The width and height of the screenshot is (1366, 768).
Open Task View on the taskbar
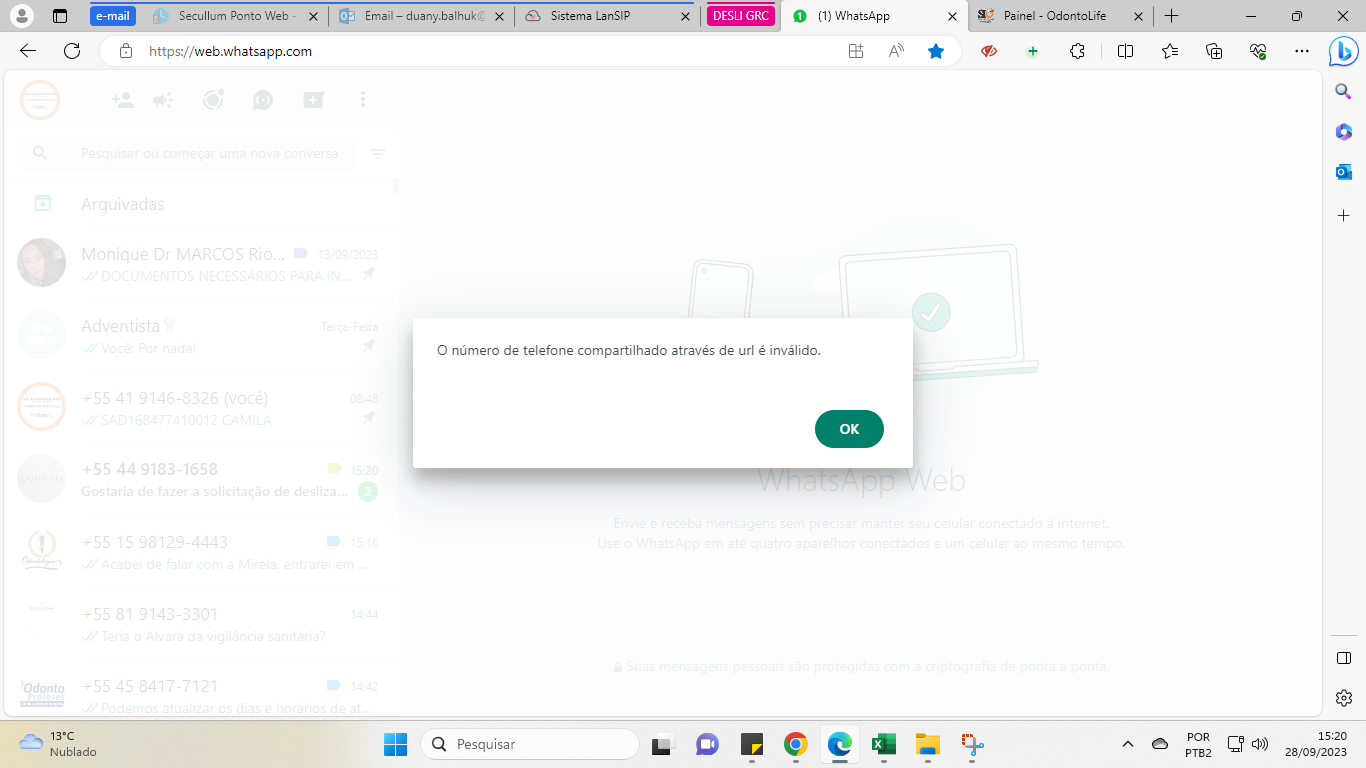coord(662,744)
